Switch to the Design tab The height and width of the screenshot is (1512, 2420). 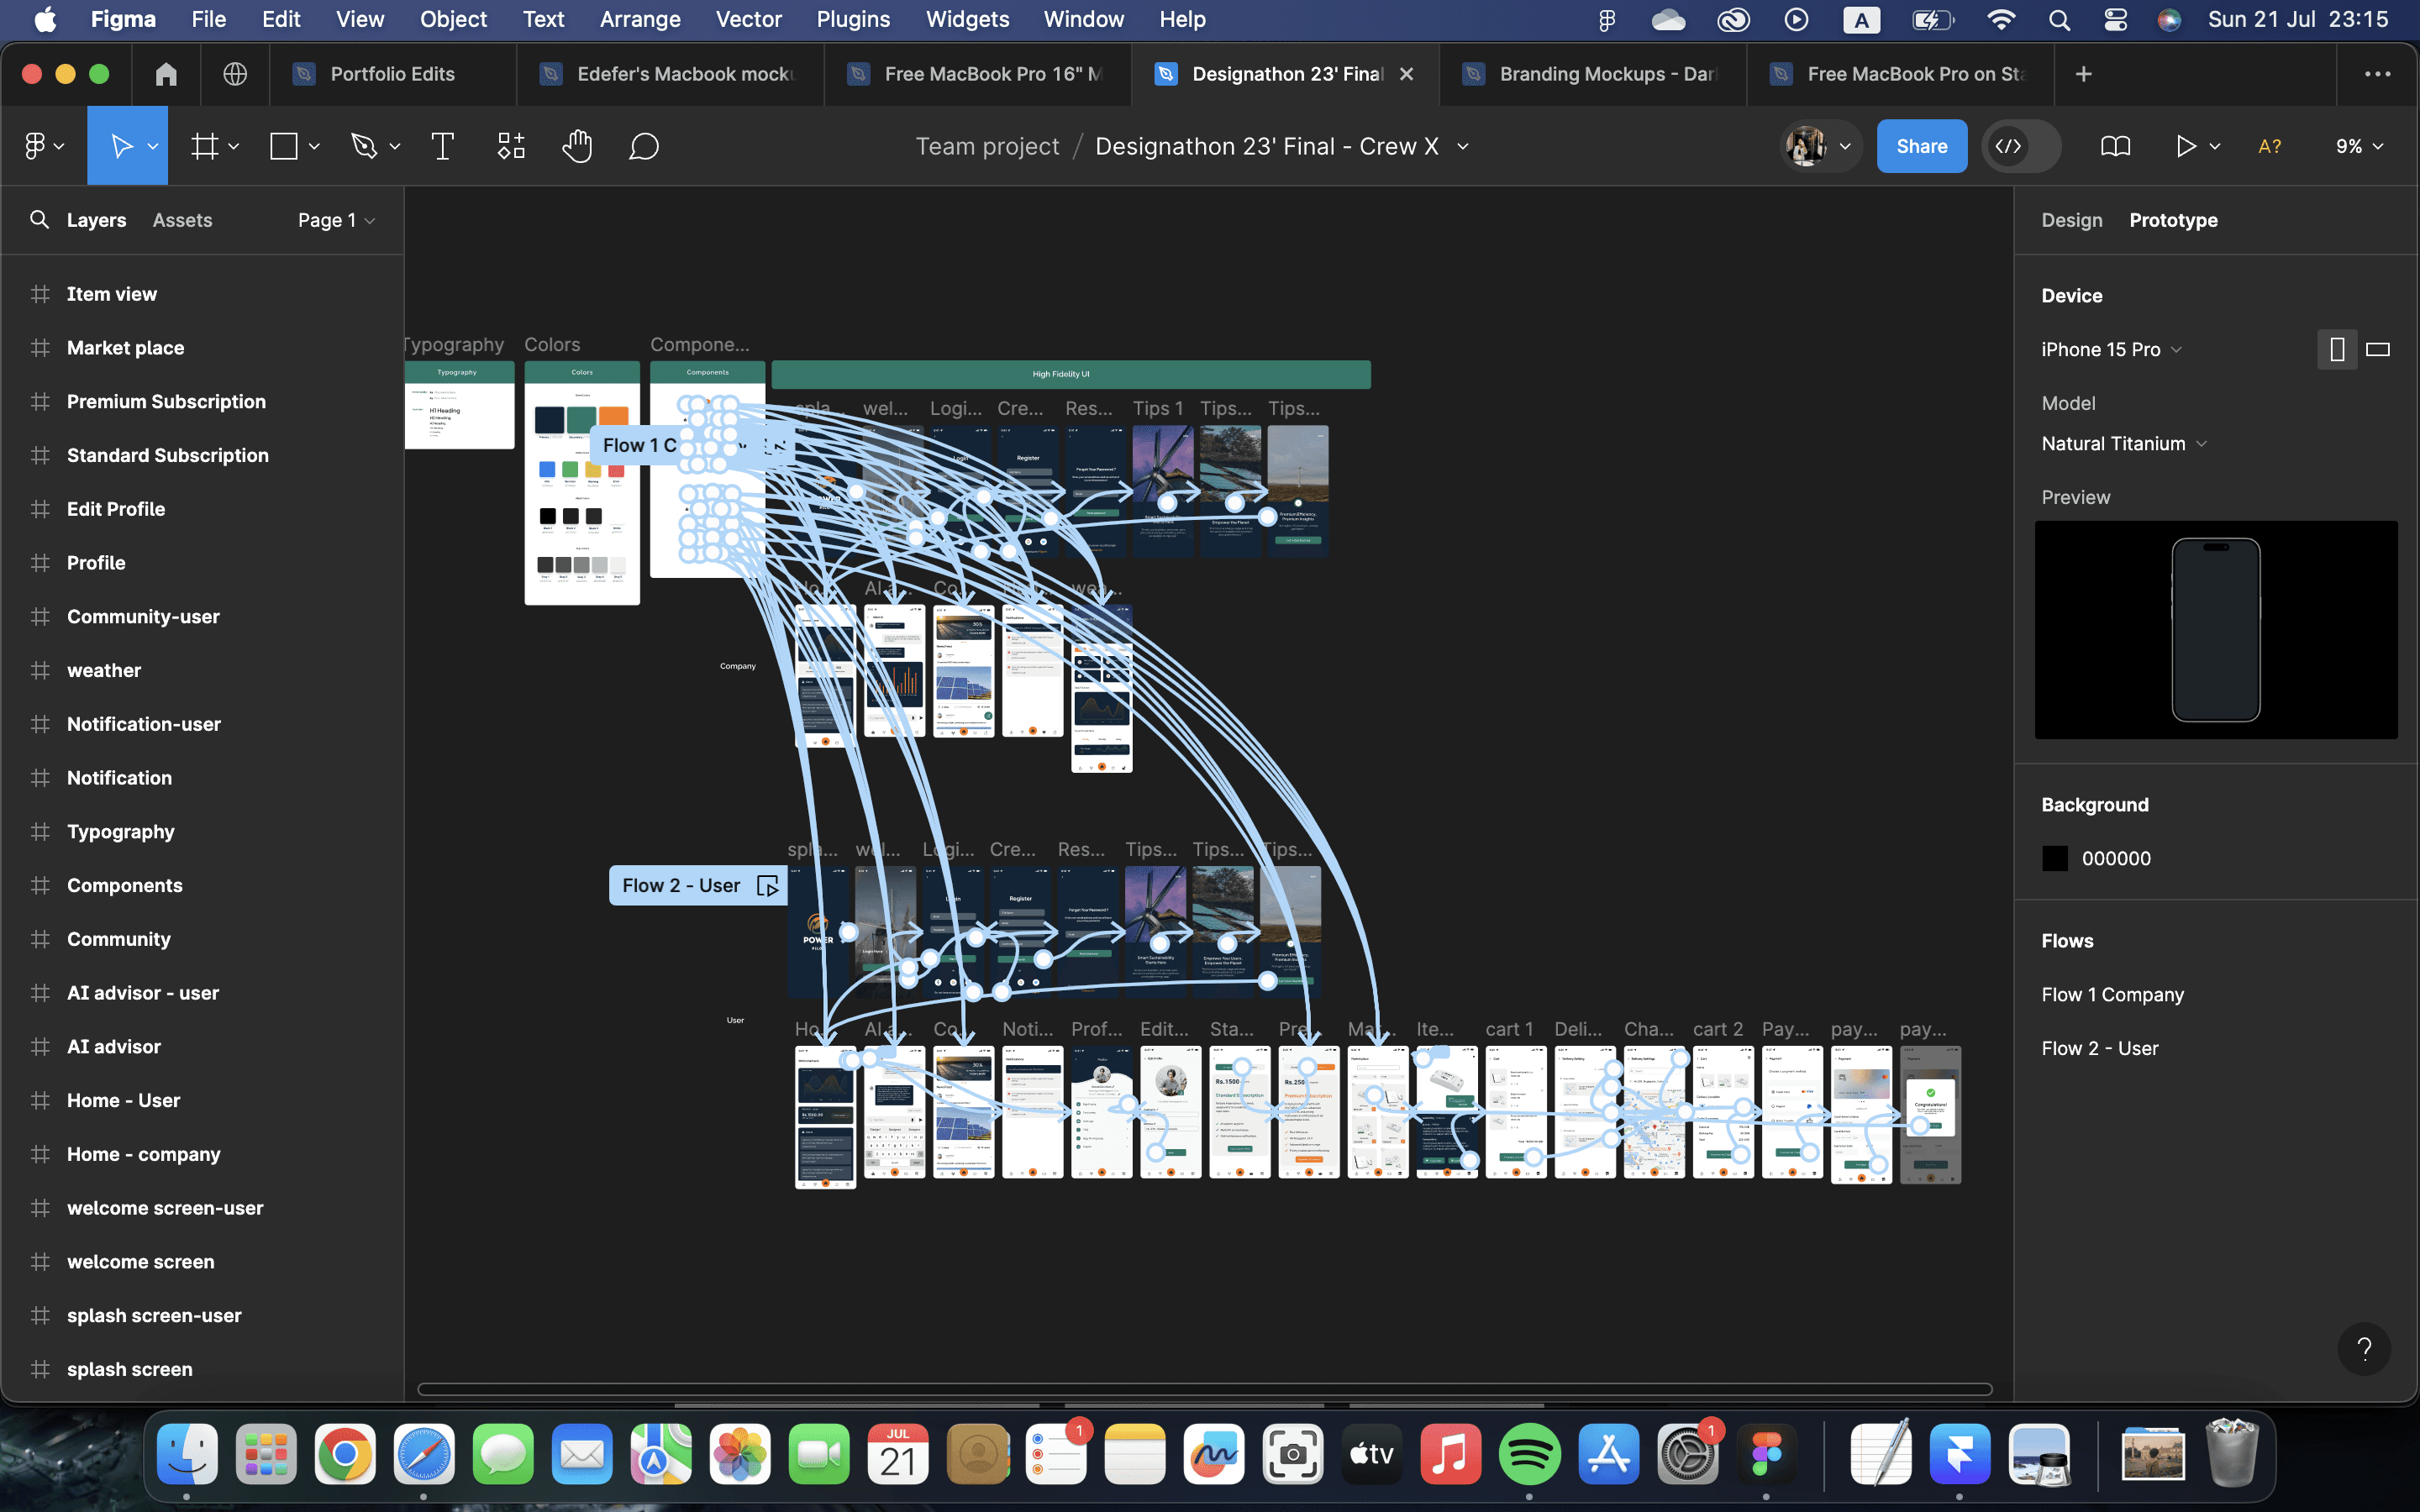[x=2071, y=220]
